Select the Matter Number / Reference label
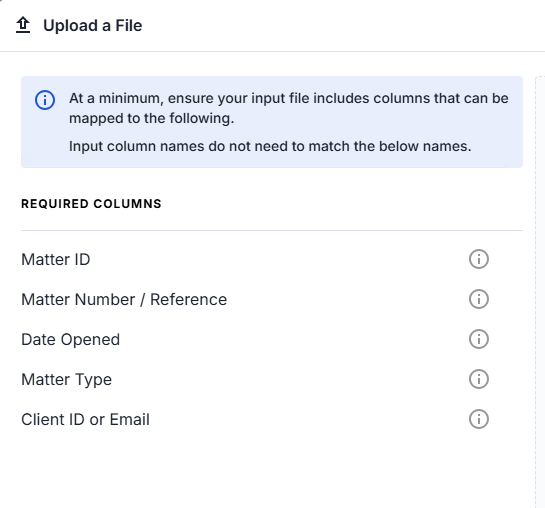Image resolution: width=545 pixels, height=508 pixels. coord(124,300)
